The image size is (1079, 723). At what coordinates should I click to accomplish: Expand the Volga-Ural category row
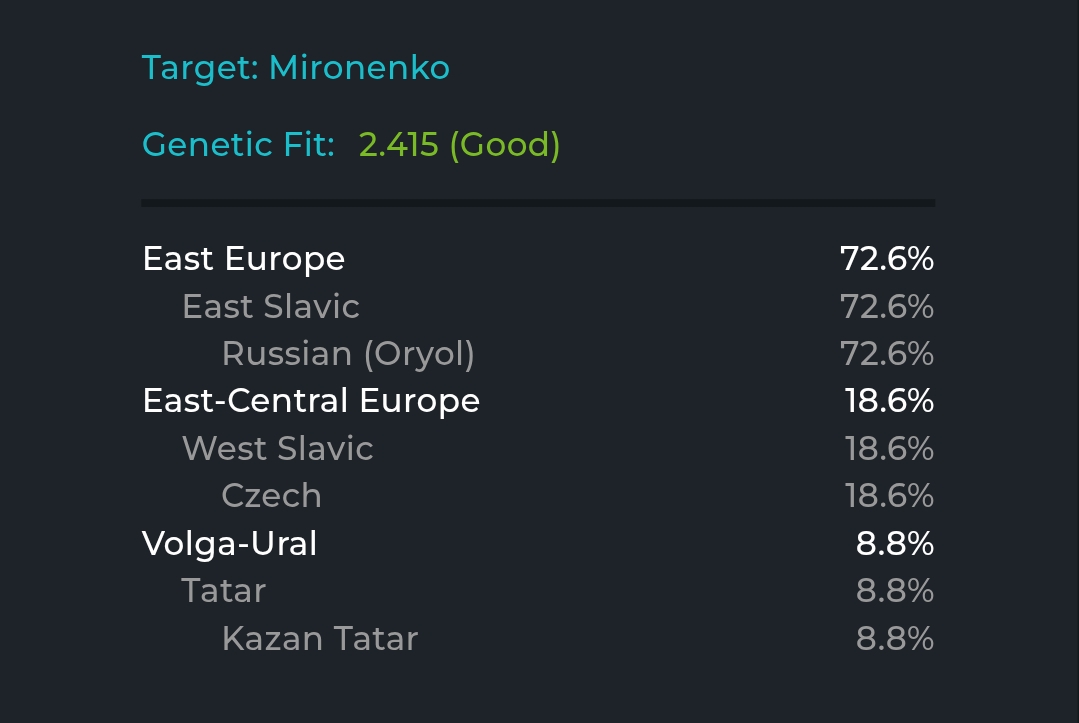tap(538, 543)
